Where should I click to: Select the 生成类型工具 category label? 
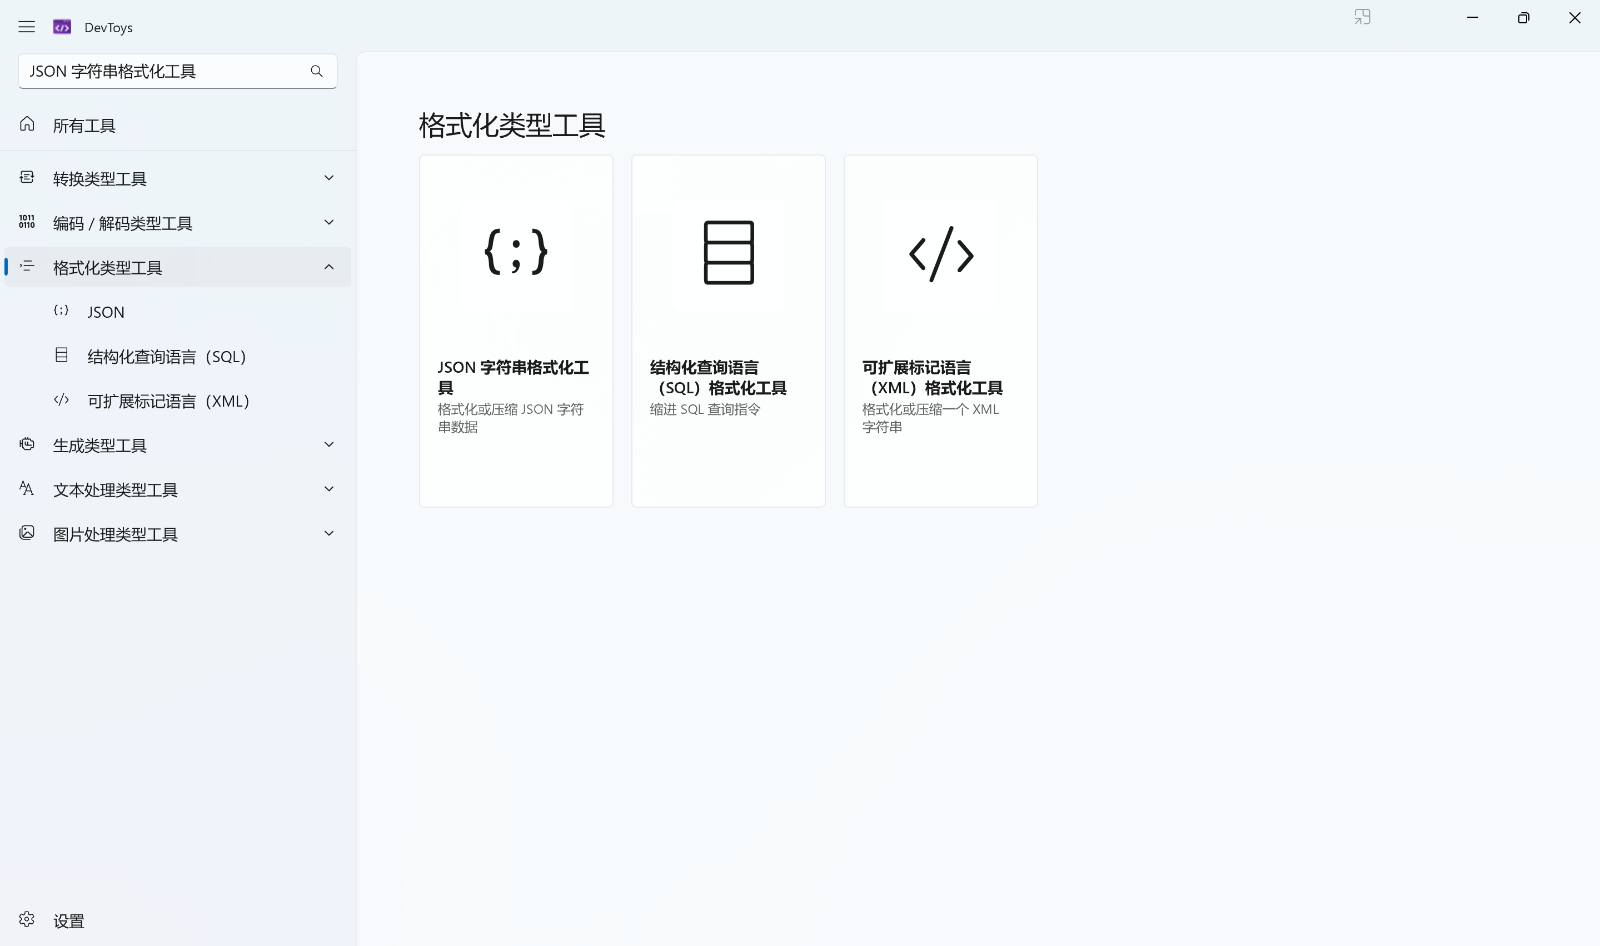pyautogui.click(x=100, y=446)
